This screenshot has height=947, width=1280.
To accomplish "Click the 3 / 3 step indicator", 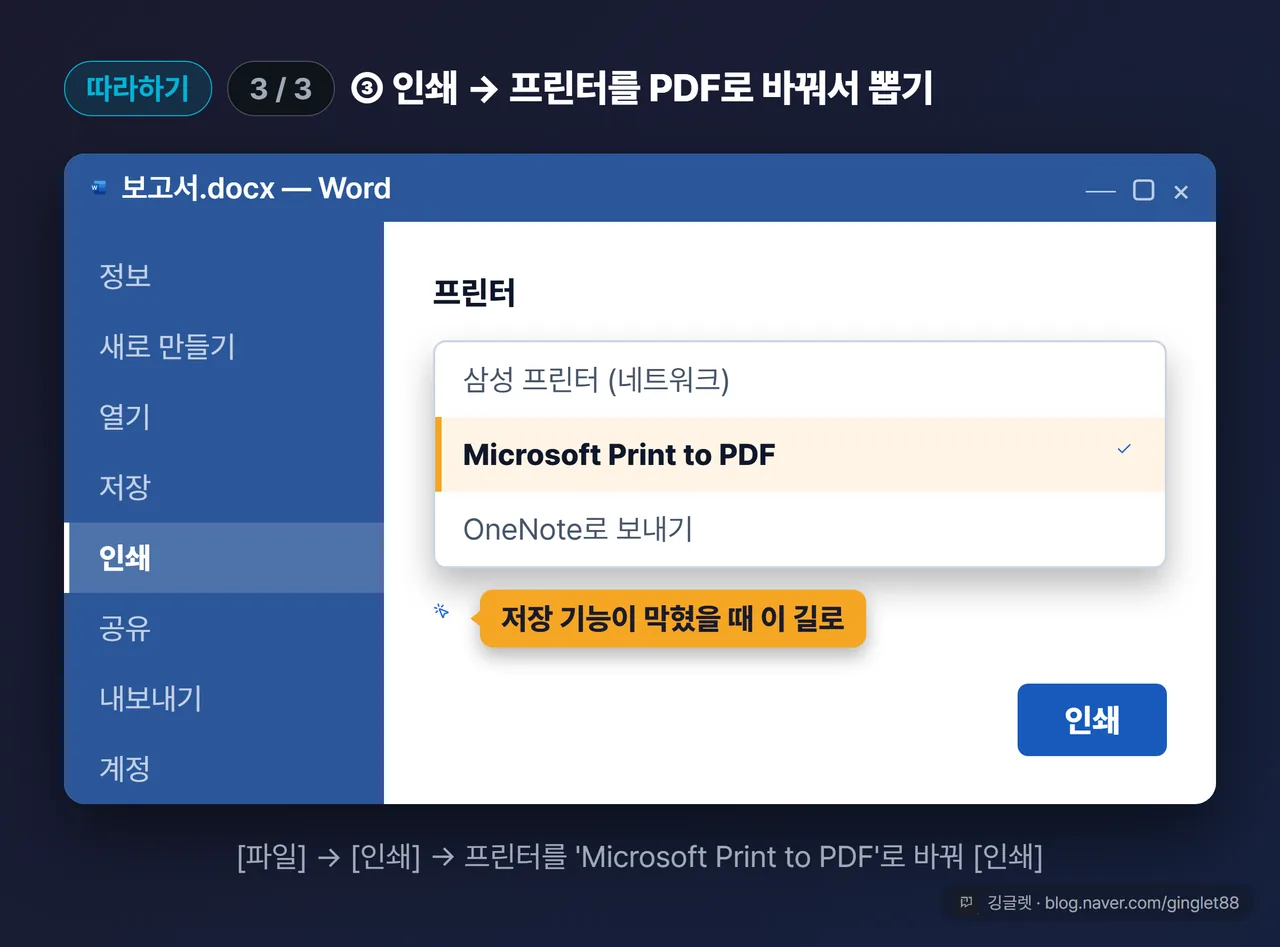I will click(x=281, y=89).
